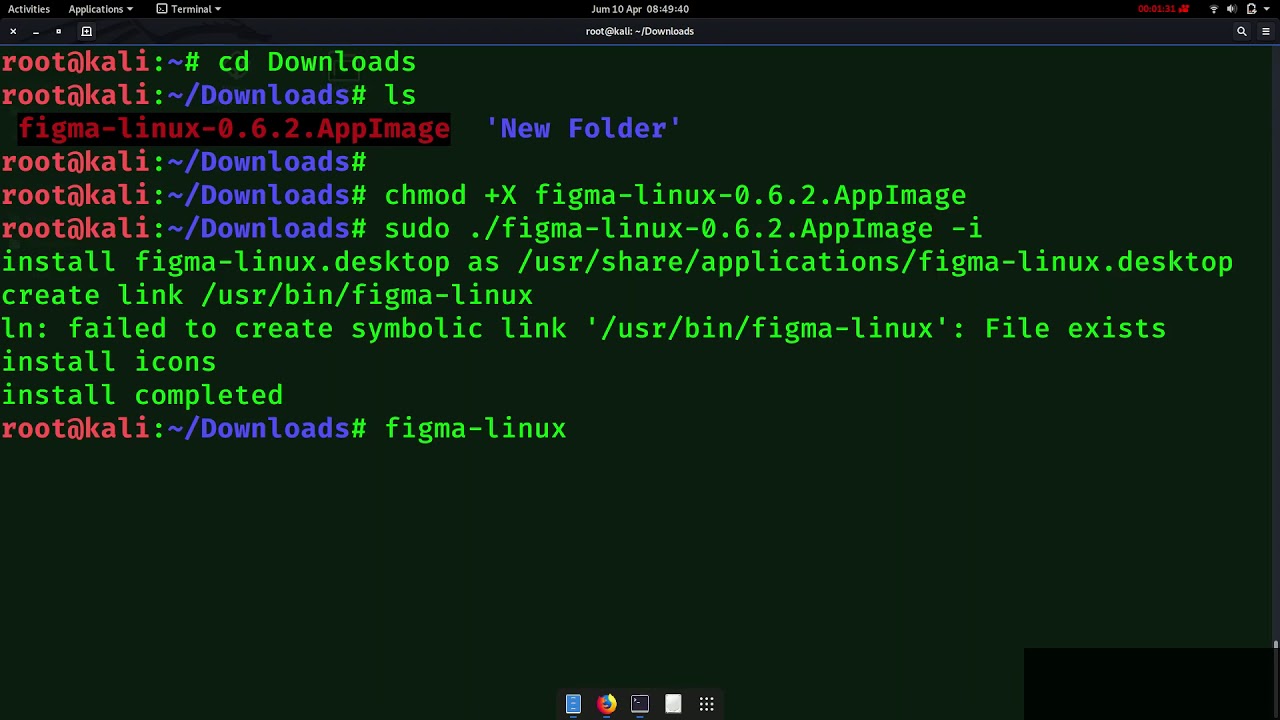The image size is (1280, 720).
Task: Open the terminal hamburger menu
Action: coord(1265,31)
